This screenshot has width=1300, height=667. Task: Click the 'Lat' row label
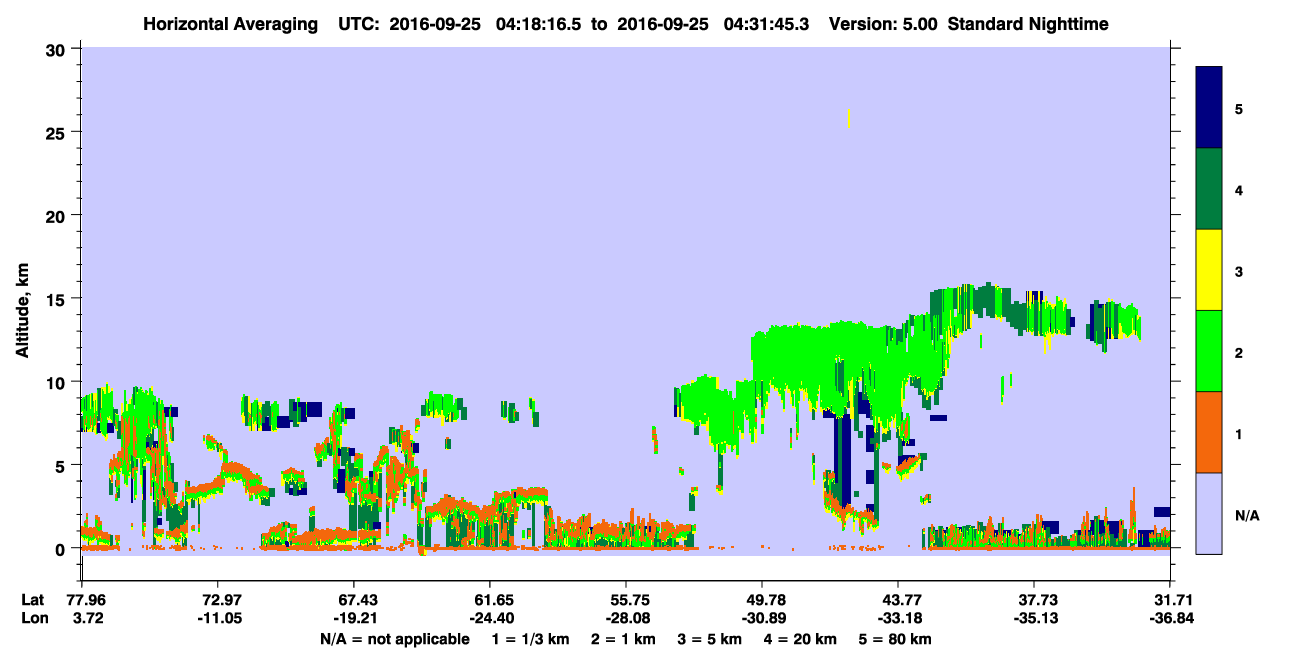[32, 599]
